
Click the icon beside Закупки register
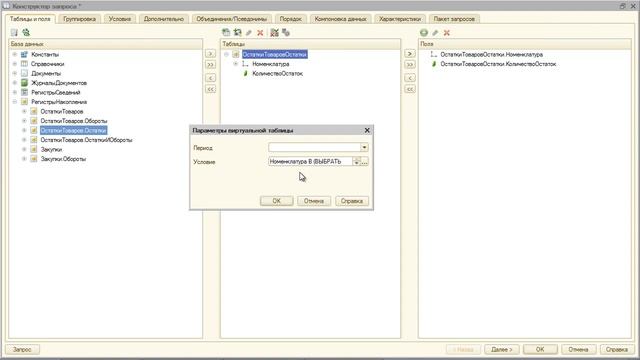coord(34,149)
